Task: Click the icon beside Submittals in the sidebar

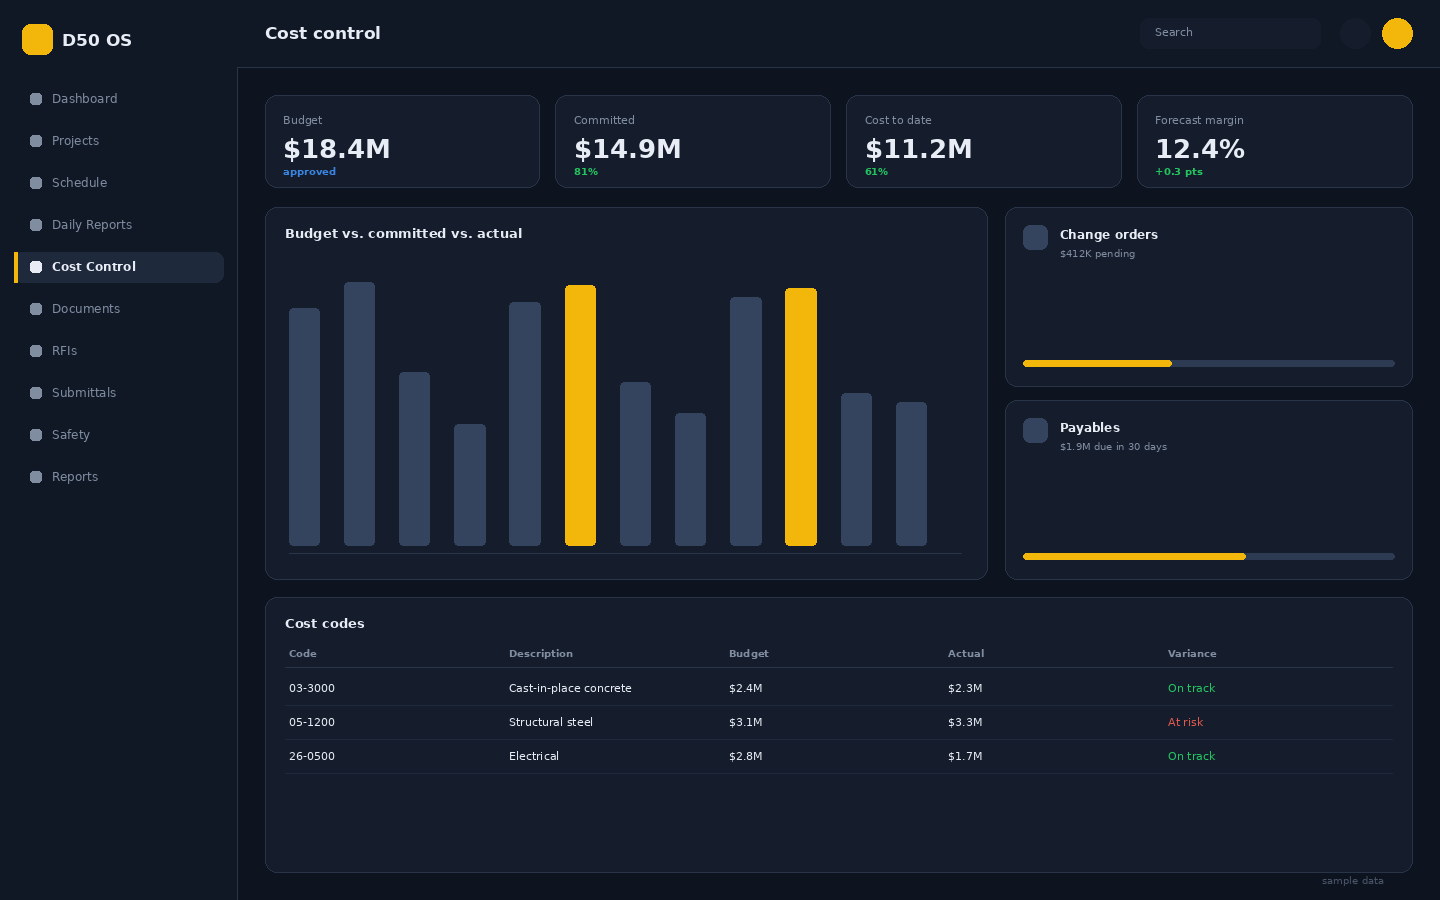Action: click(36, 393)
